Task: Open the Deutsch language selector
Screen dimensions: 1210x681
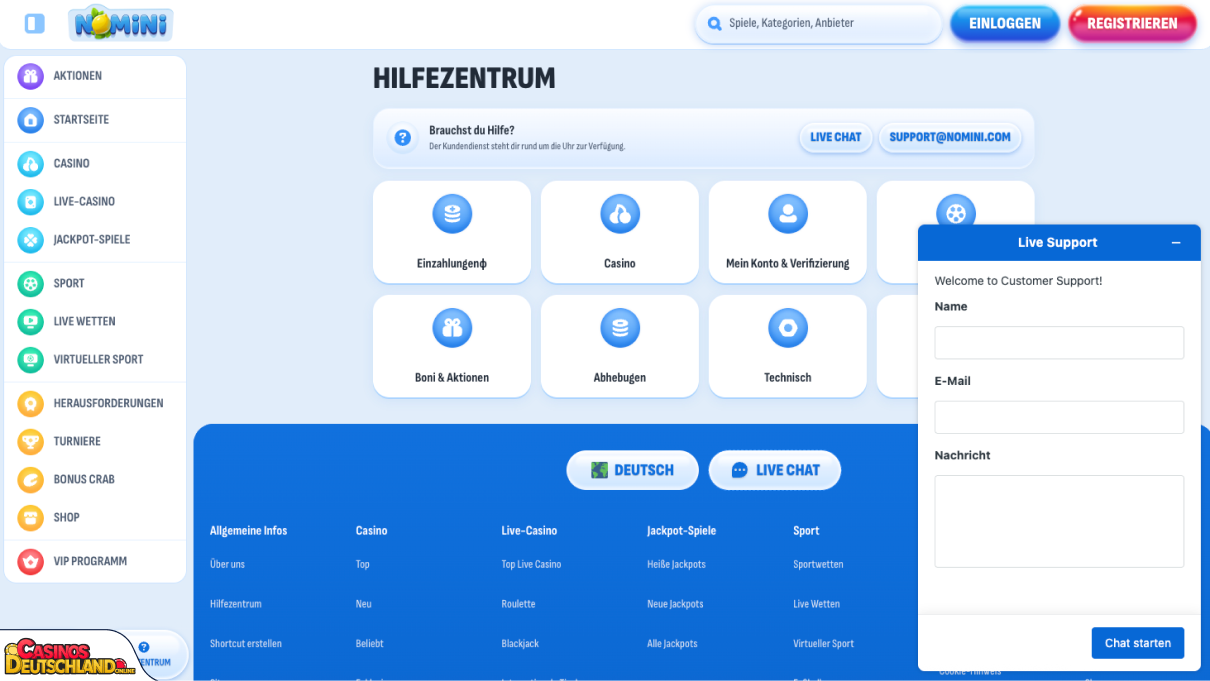Action: [632, 470]
